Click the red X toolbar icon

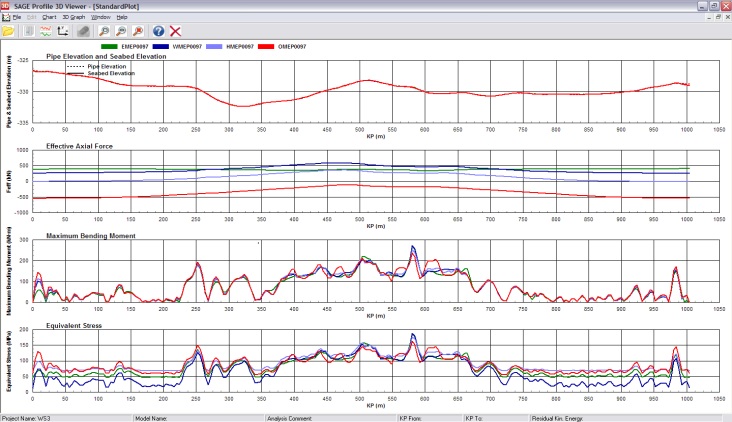click(x=176, y=31)
